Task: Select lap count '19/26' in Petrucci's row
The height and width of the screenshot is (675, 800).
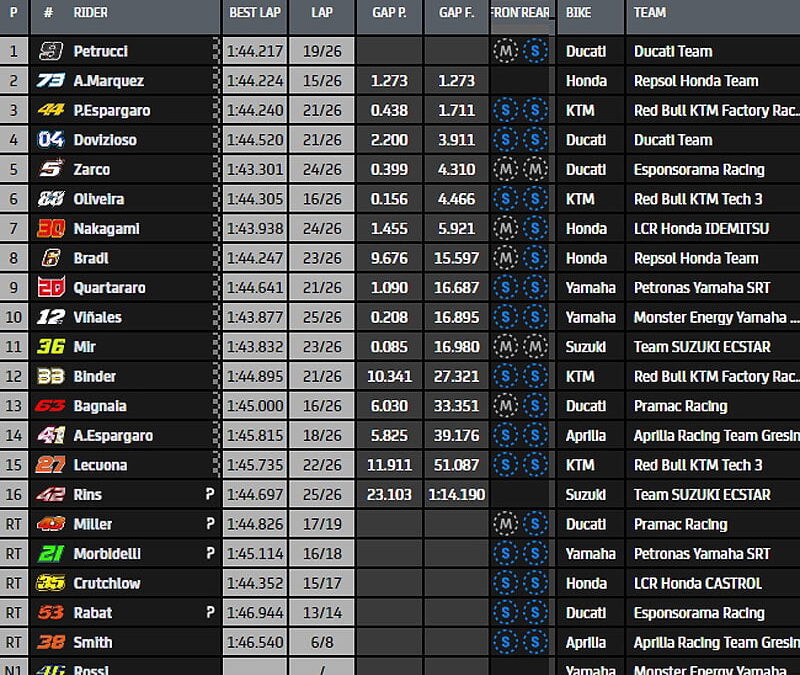Action: pos(322,51)
